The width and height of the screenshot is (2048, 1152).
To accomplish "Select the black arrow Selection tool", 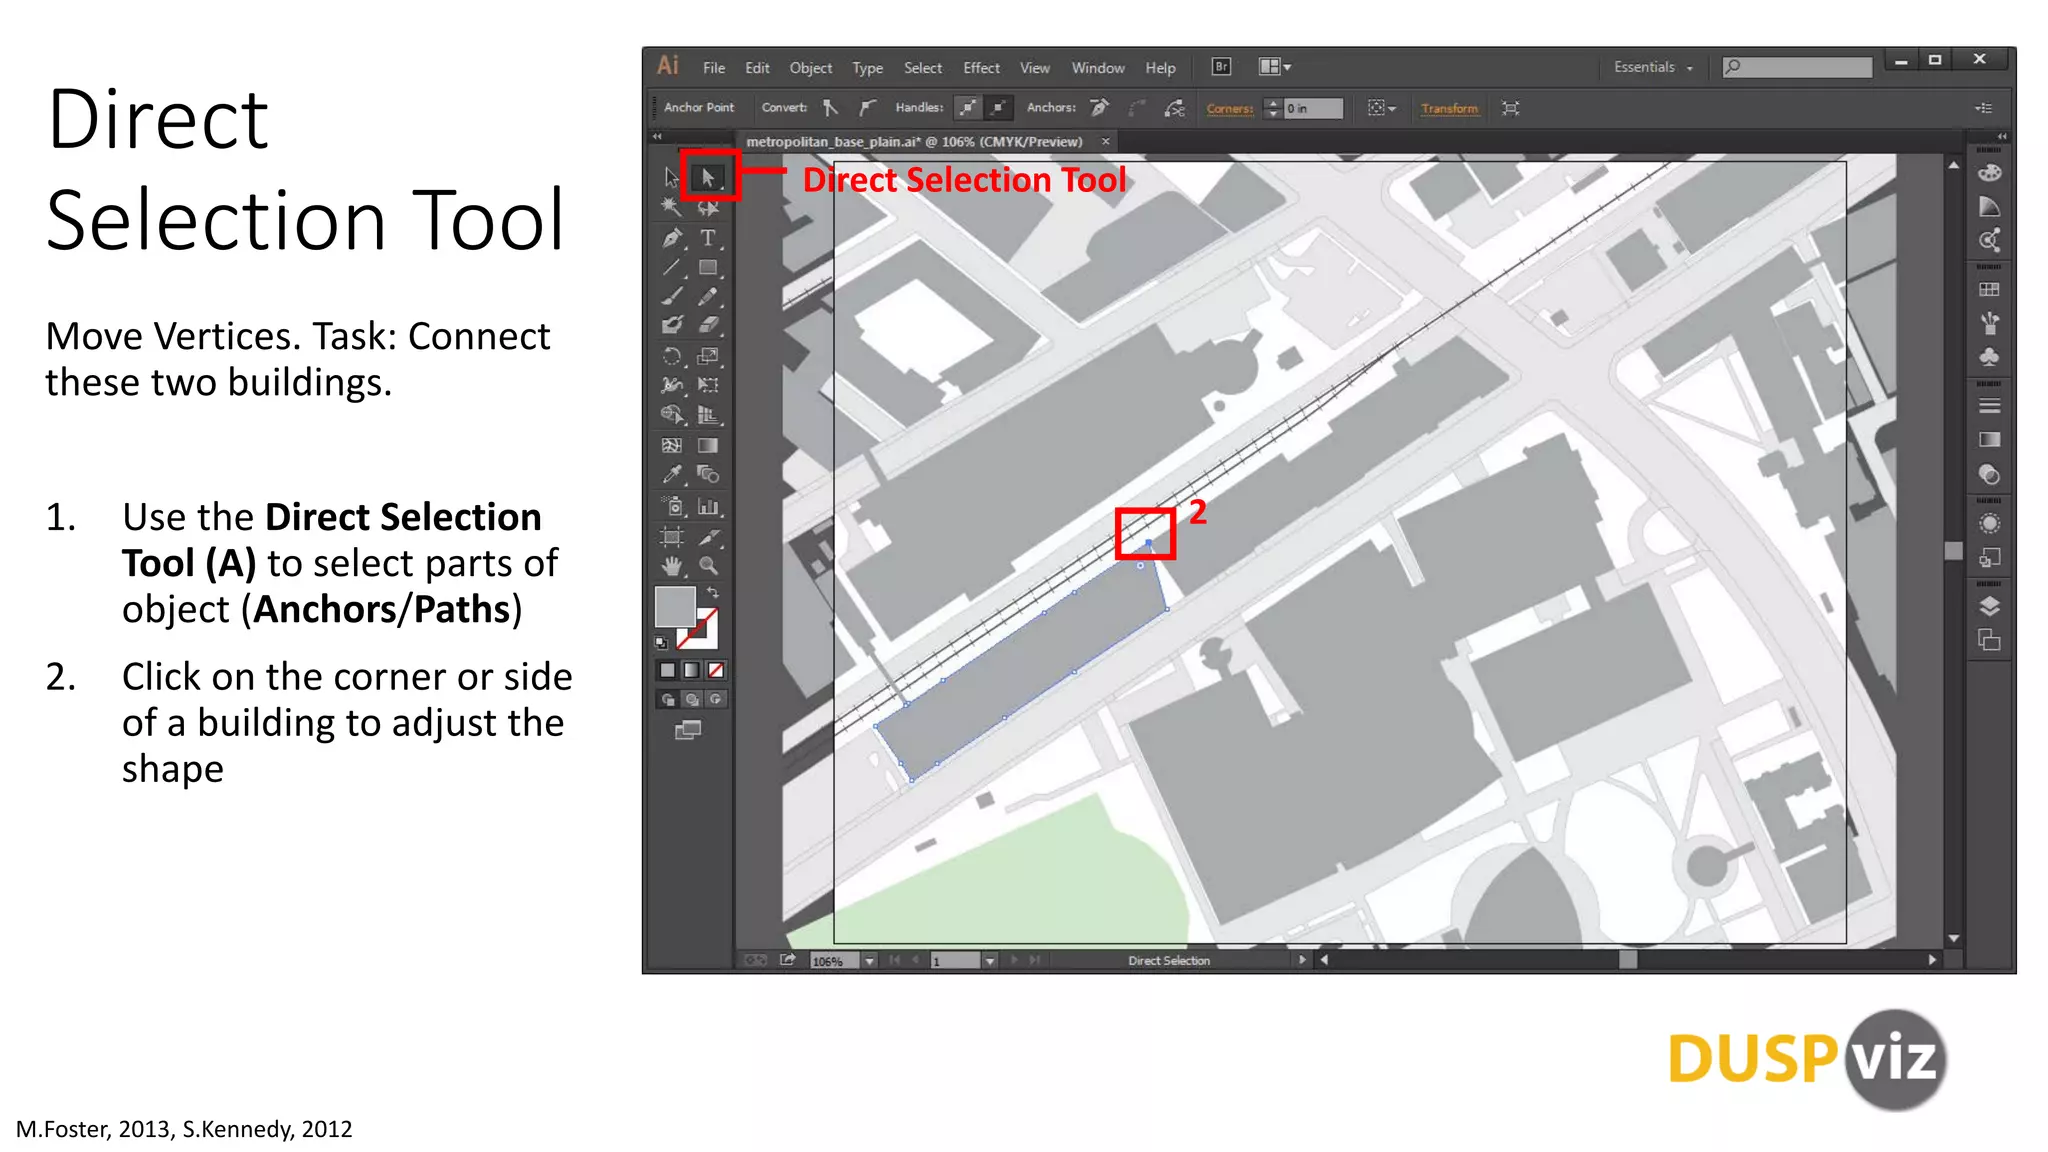I will click(672, 178).
